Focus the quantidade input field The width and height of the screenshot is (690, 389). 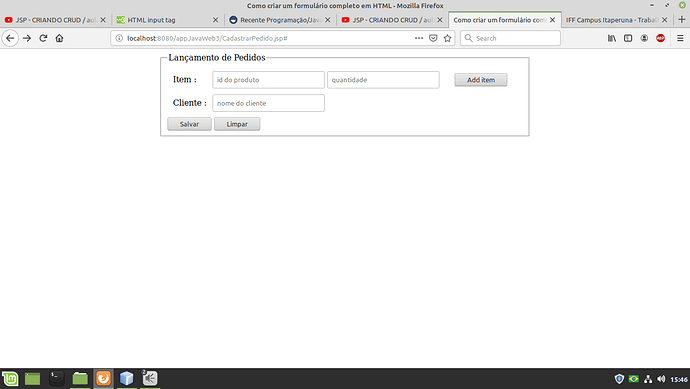point(383,80)
